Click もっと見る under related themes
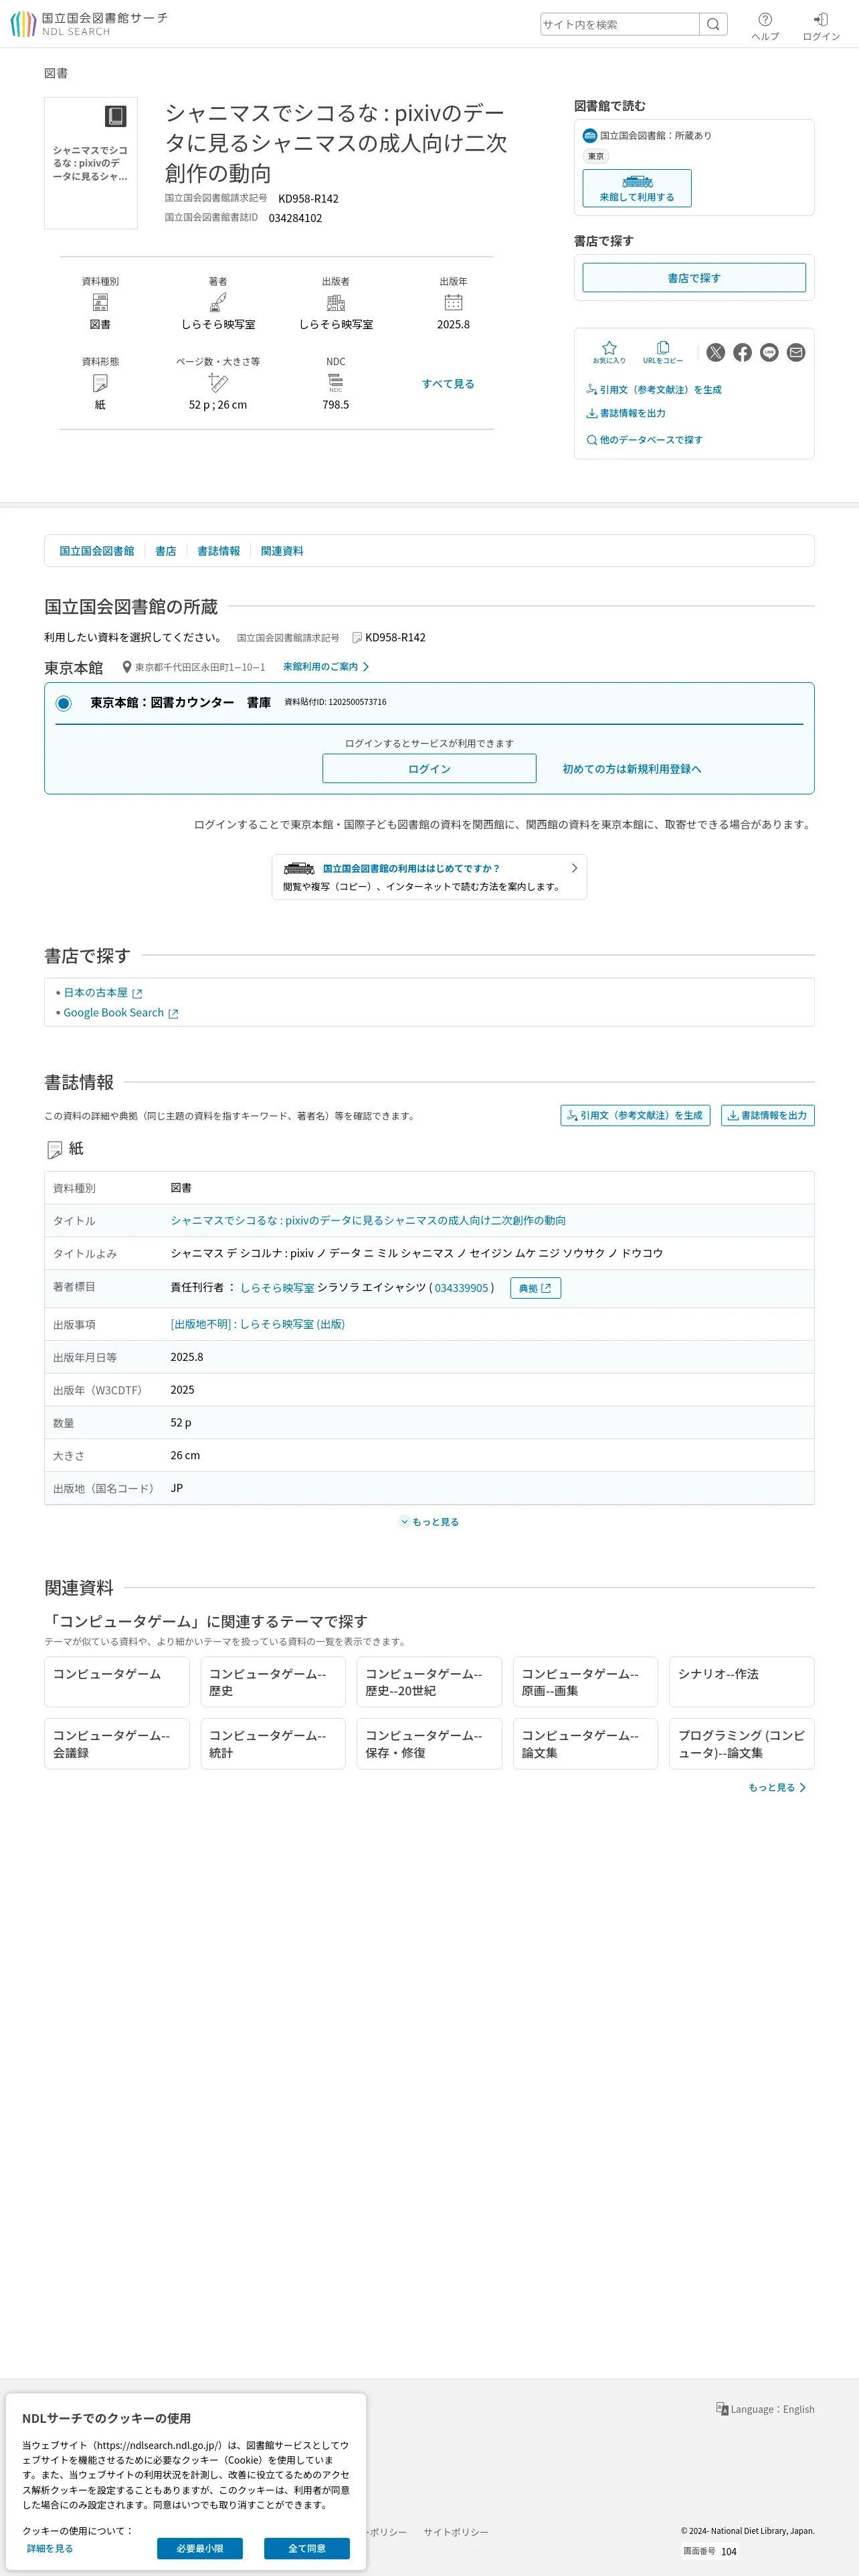The width and height of the screenshot is (859, 2576). click(x=777, y=1788)
